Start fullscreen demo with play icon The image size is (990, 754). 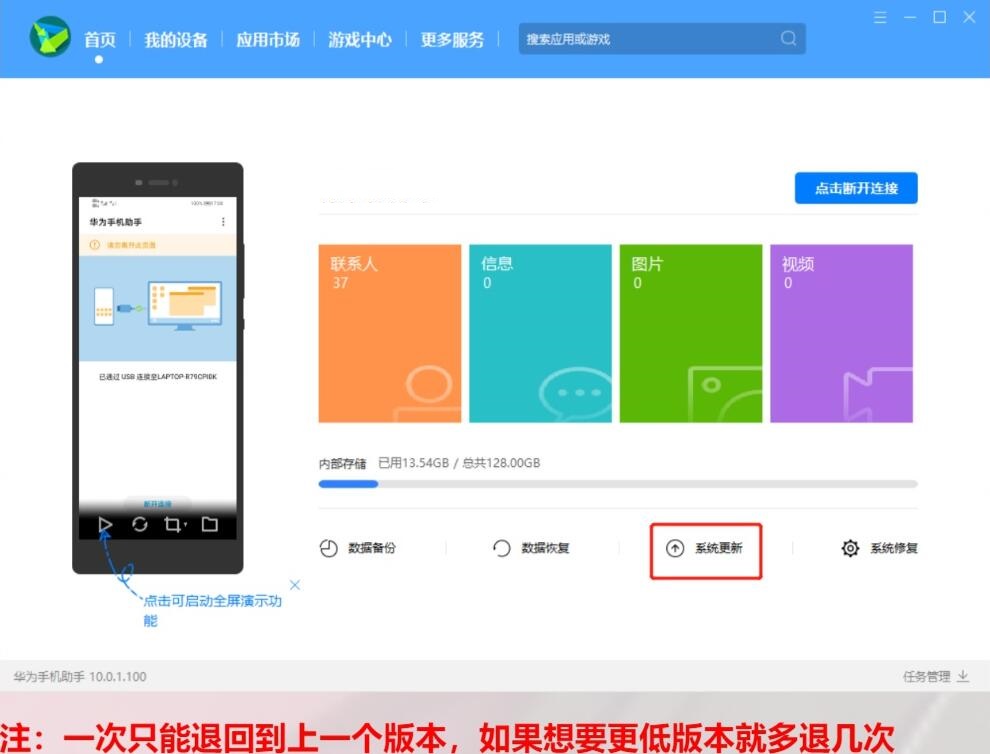(105, 524)
